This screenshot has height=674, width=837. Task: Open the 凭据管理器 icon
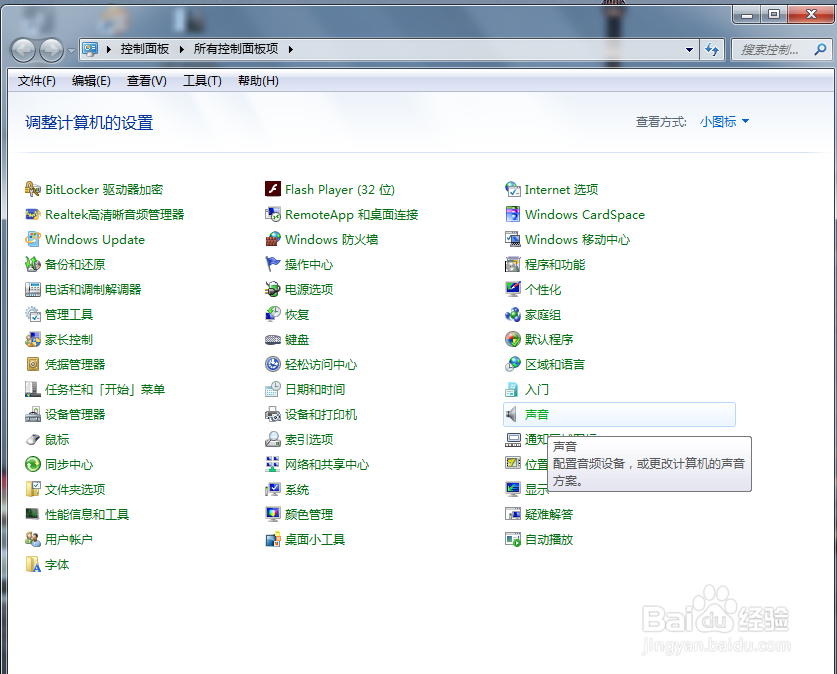33,364
